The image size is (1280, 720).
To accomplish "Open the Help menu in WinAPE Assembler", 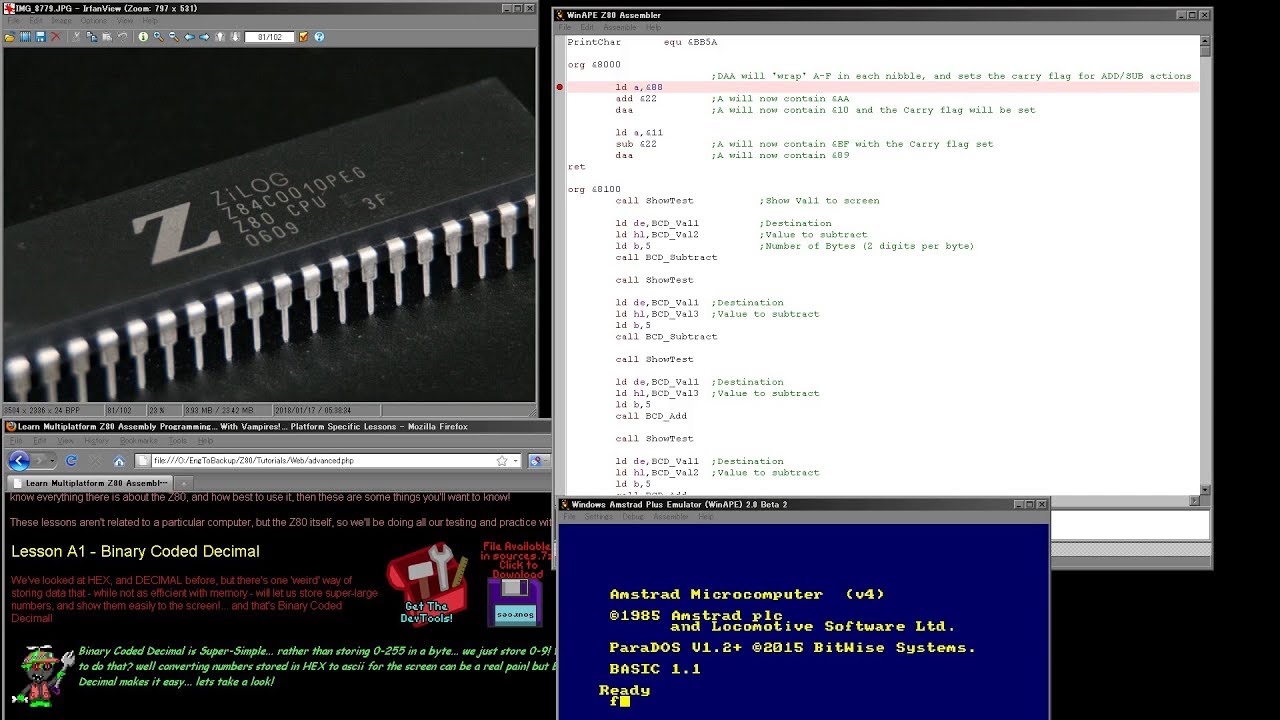I will [x=653, y=27].
